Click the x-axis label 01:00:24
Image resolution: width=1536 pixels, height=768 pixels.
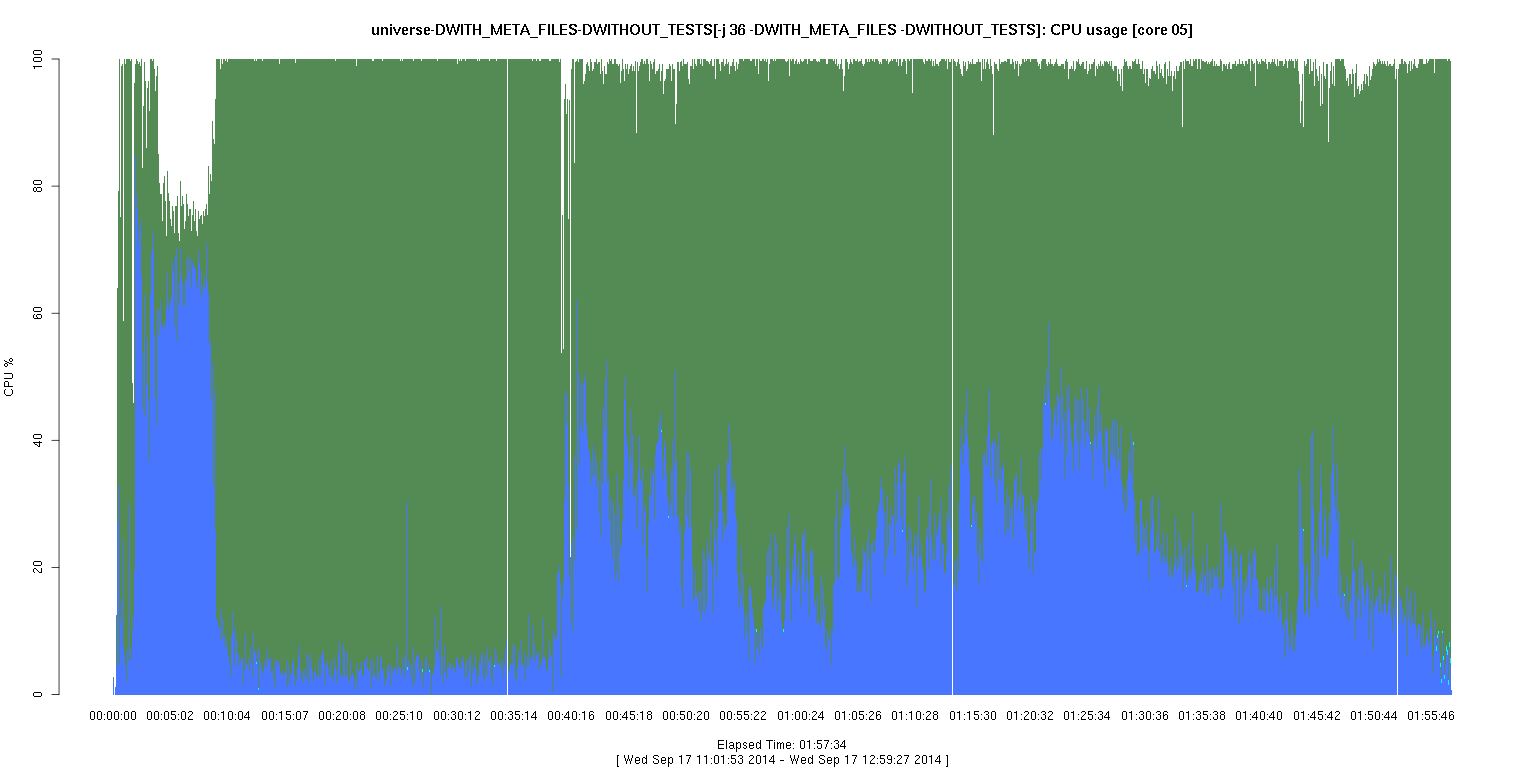coord(801,716)
